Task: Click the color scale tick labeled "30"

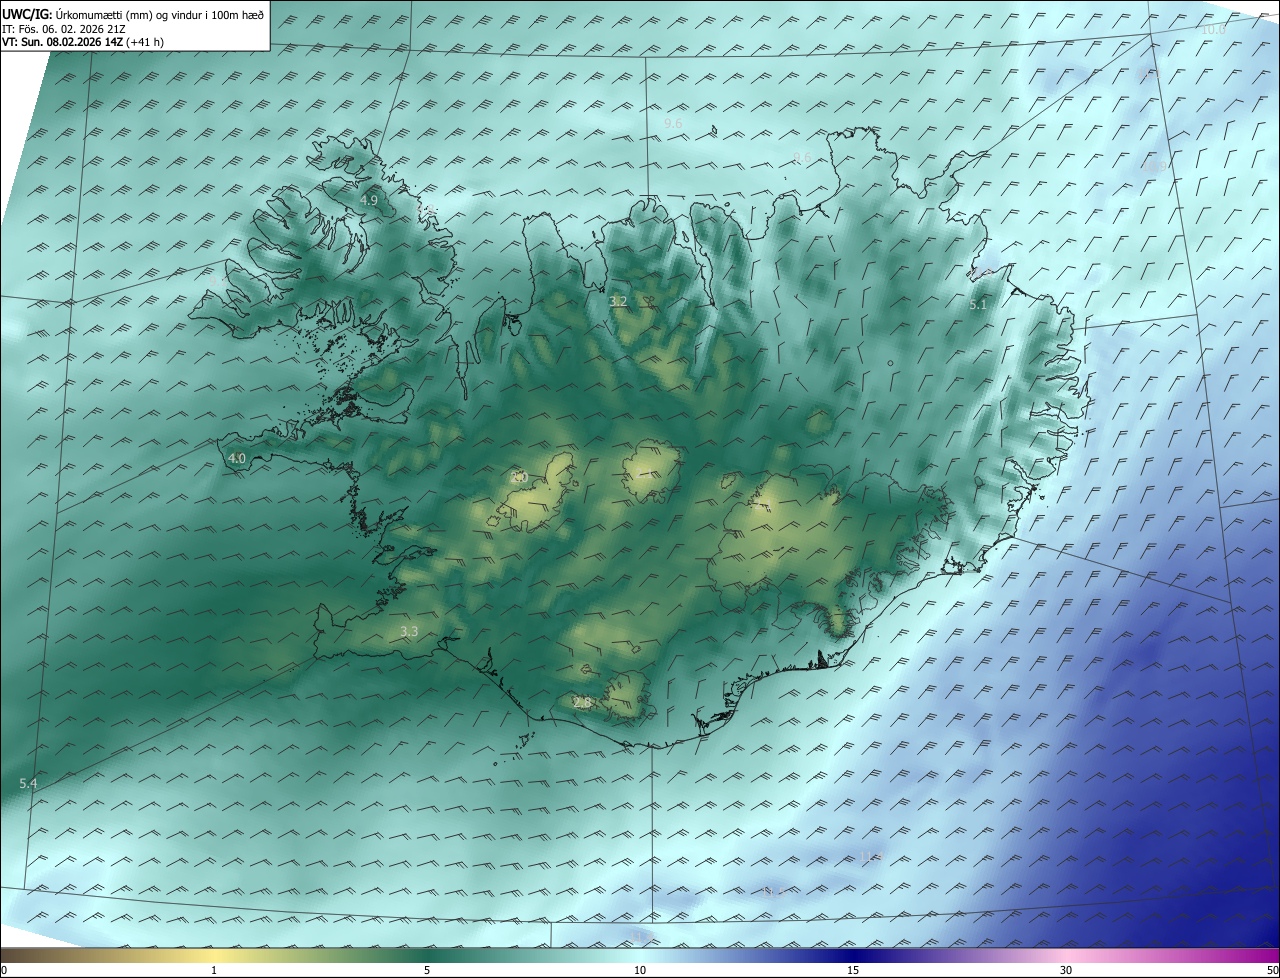Action: [1066, 970]
